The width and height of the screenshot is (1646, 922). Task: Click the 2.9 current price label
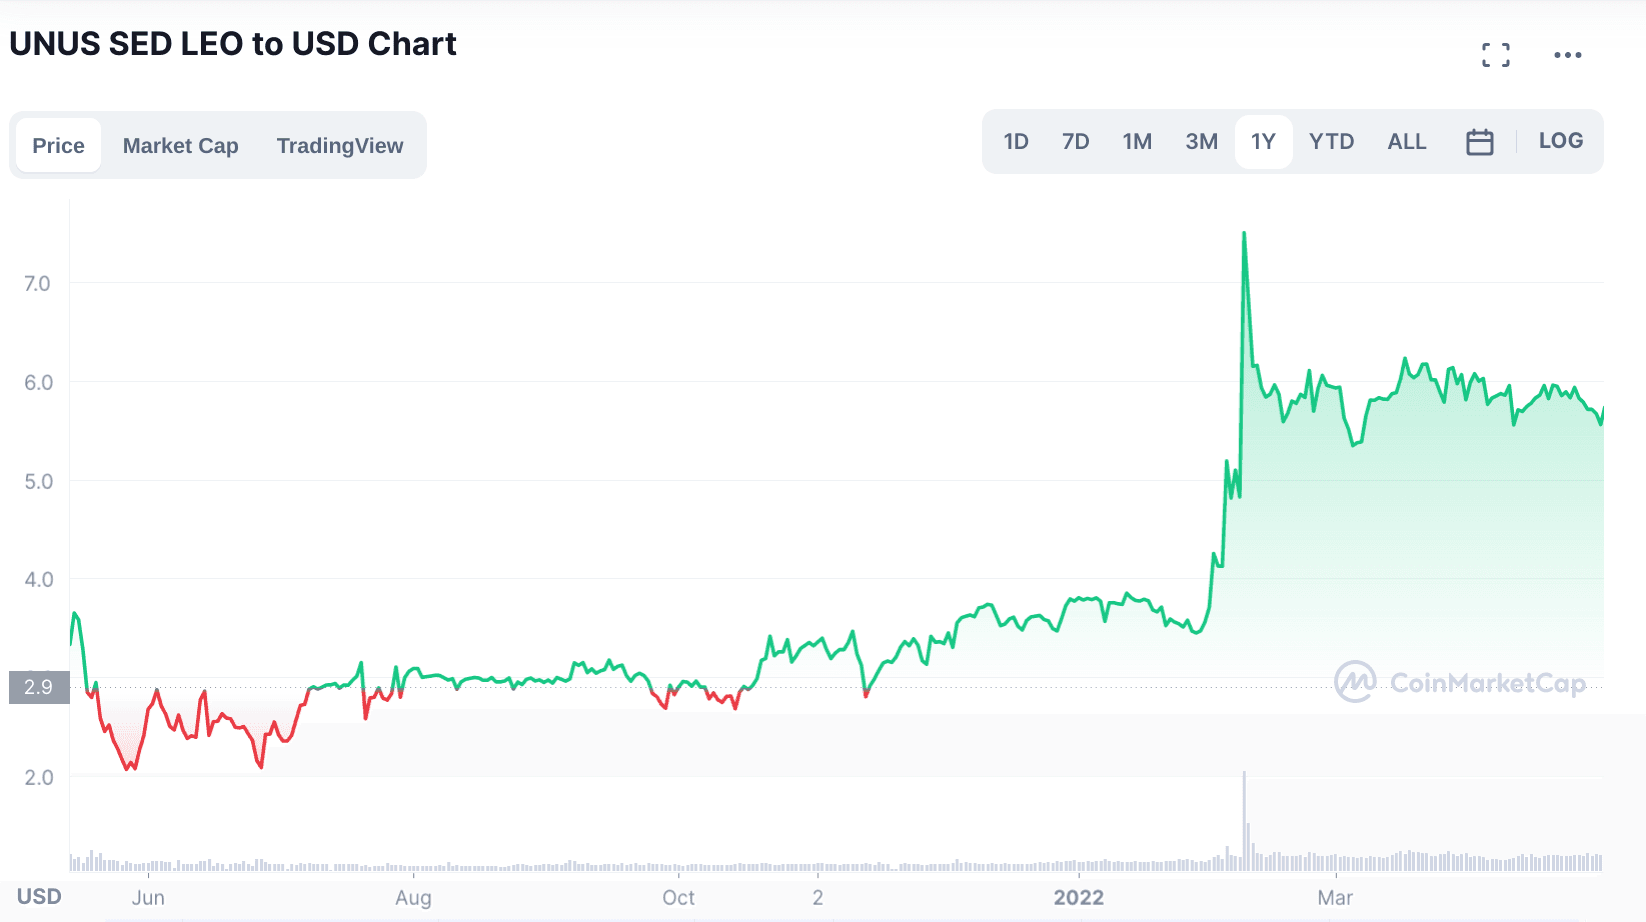(39, 687)
